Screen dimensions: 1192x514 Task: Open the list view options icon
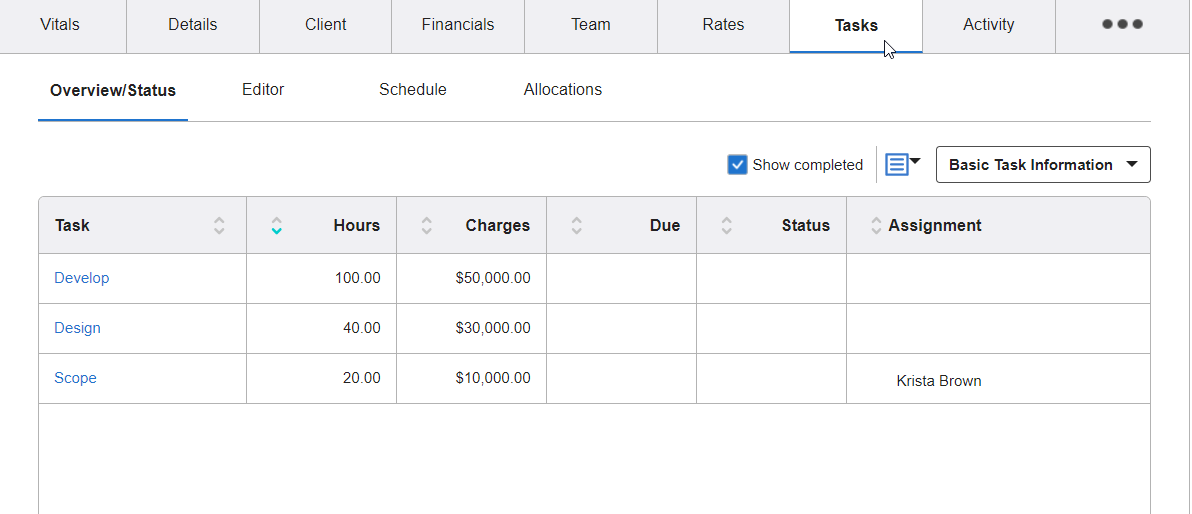(x=902, y=165)
